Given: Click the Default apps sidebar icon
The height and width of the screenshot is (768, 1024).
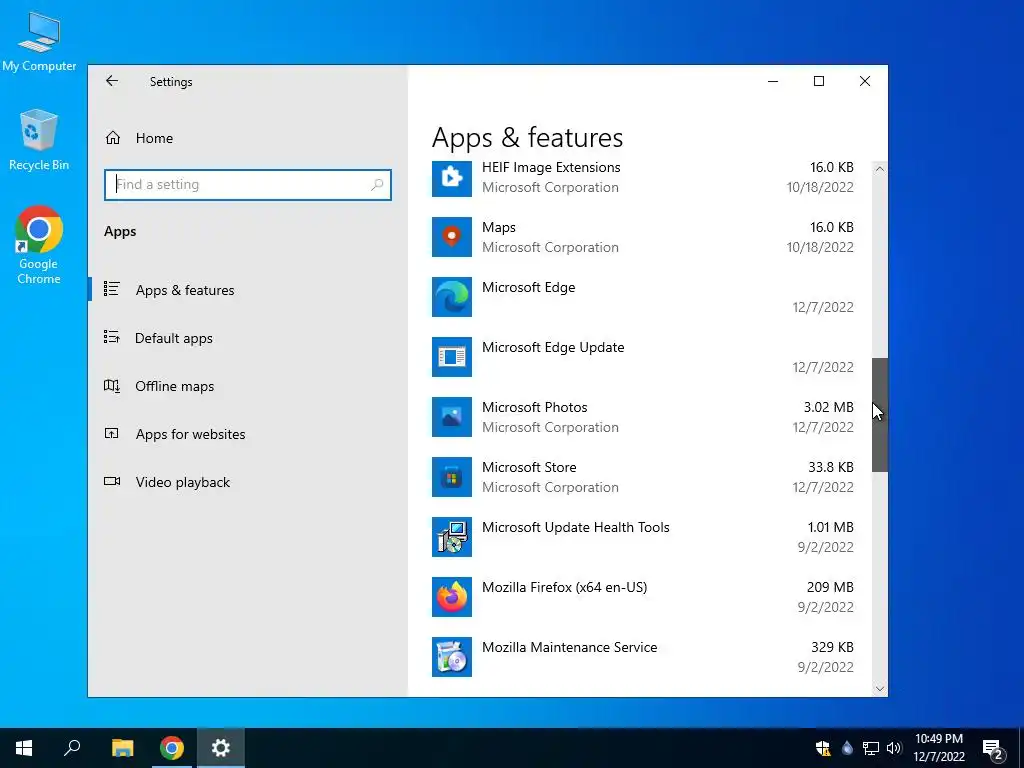Looking at the screenshot, I should 112,337.
